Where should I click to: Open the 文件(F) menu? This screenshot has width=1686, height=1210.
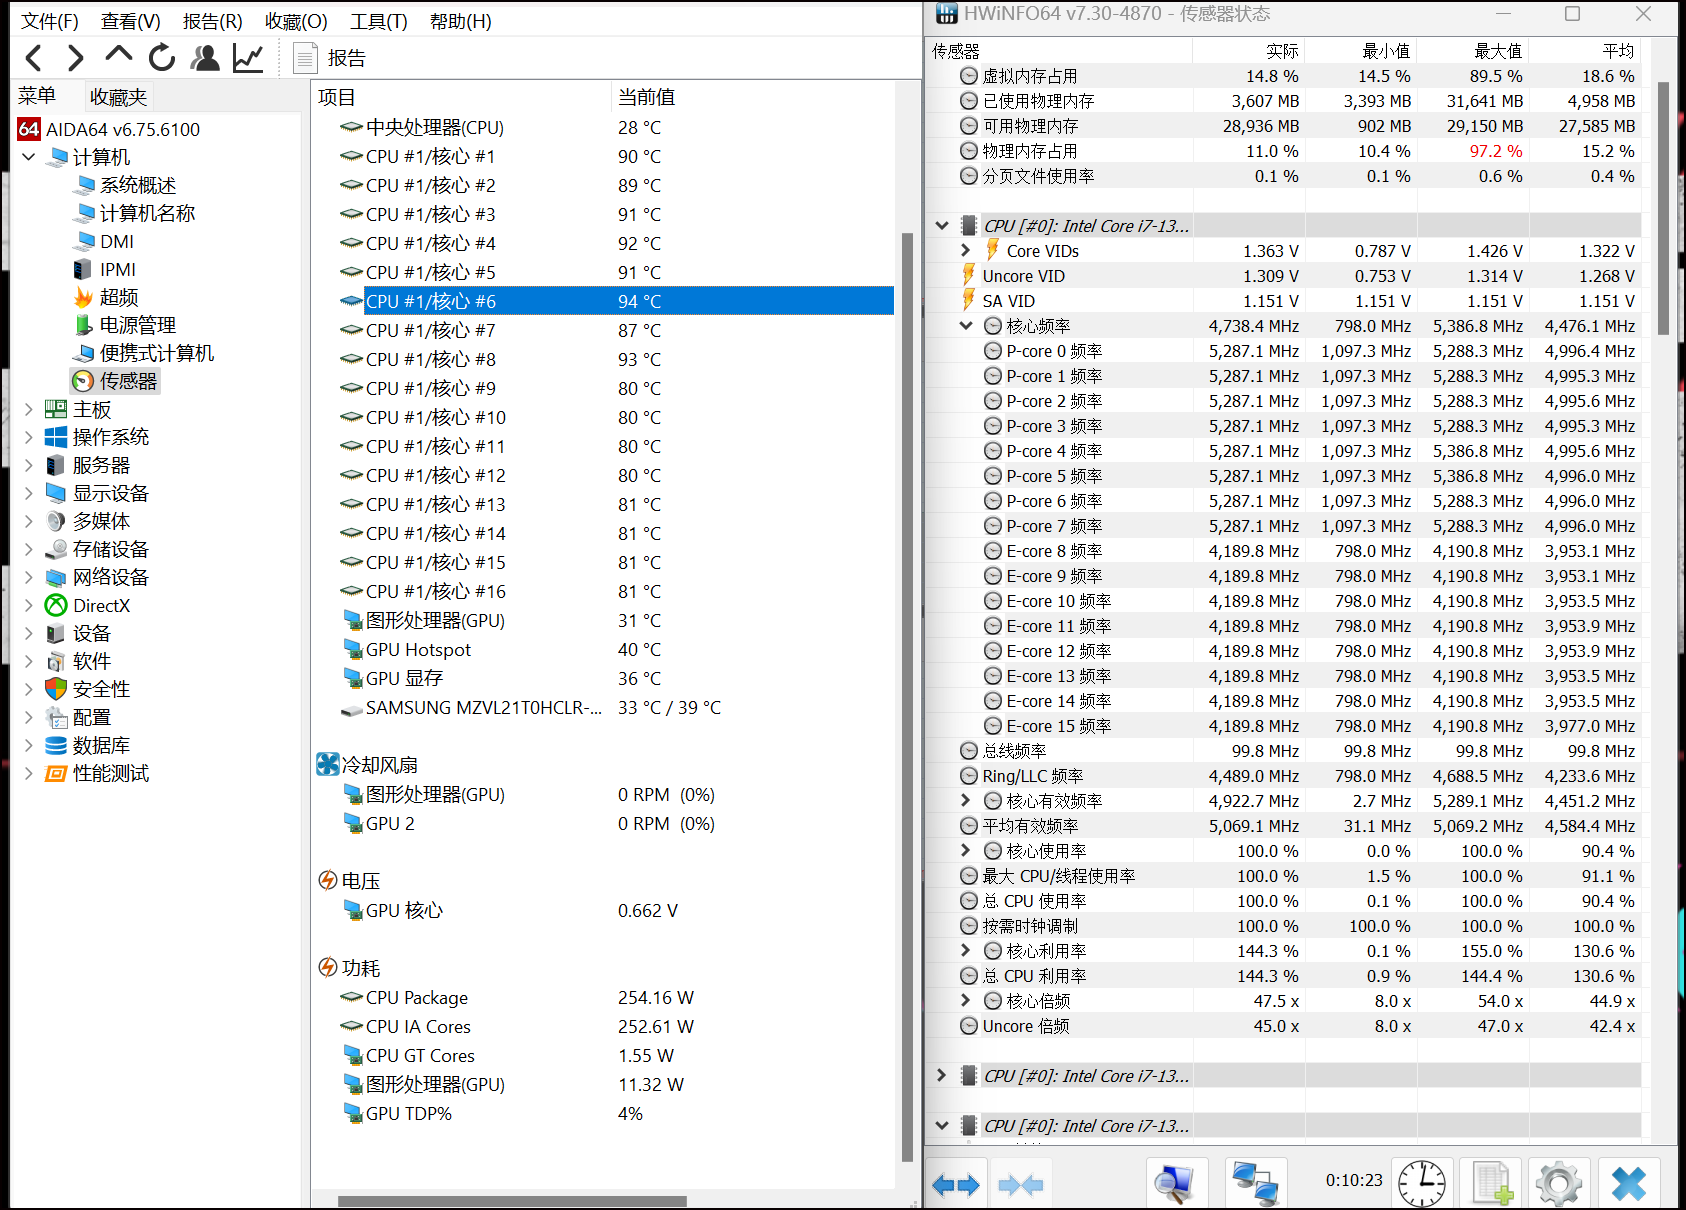pos(50,21)
